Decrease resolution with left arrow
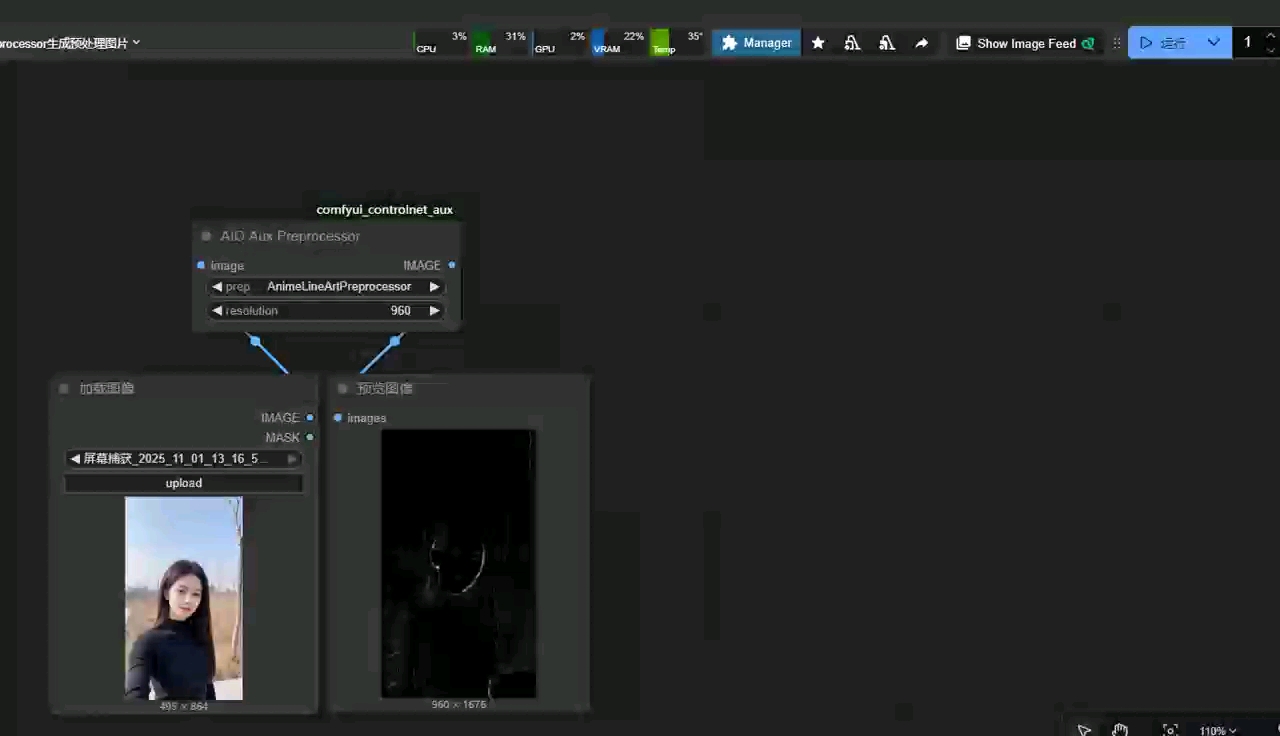Image resolution: width=1280 pixels, height=736 pixels. click(217, 311)
